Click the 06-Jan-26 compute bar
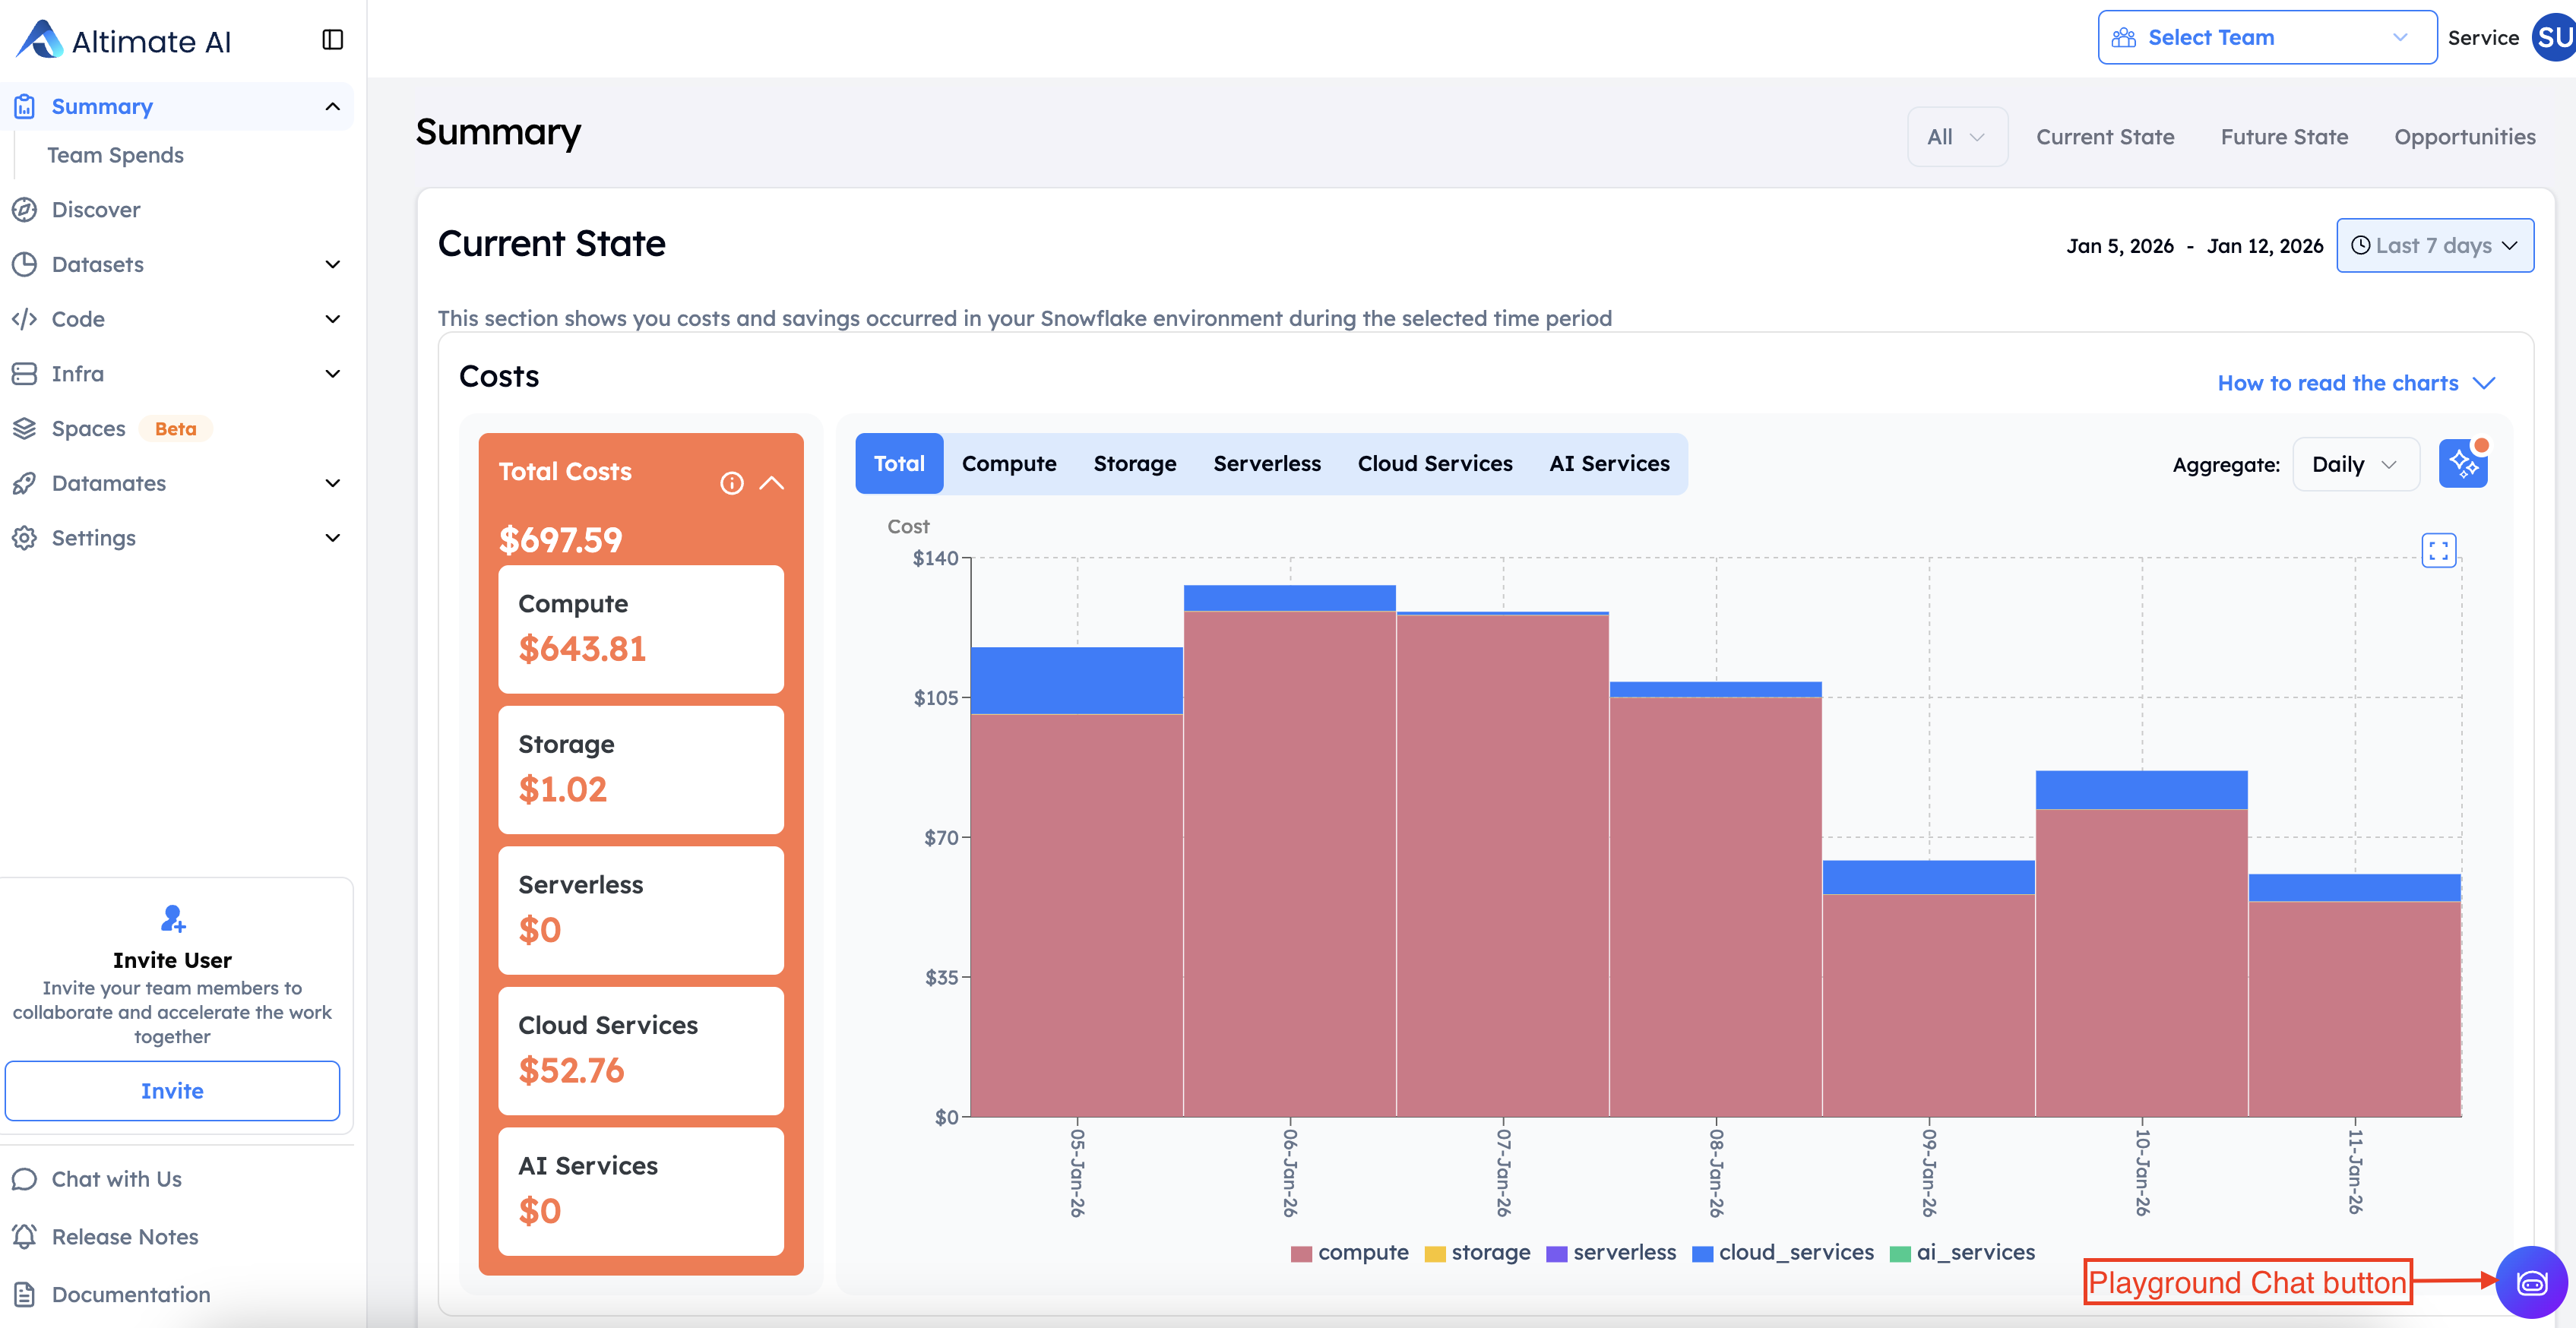Viewport: 2576px width, 1328px height. point(1289,860)
